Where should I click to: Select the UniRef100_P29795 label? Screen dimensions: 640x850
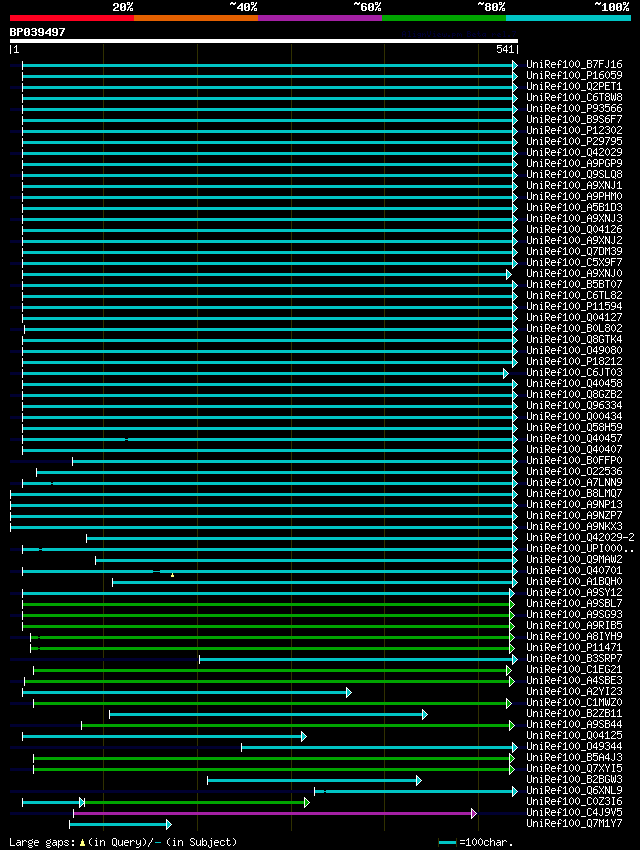click(x=574, y=141)
